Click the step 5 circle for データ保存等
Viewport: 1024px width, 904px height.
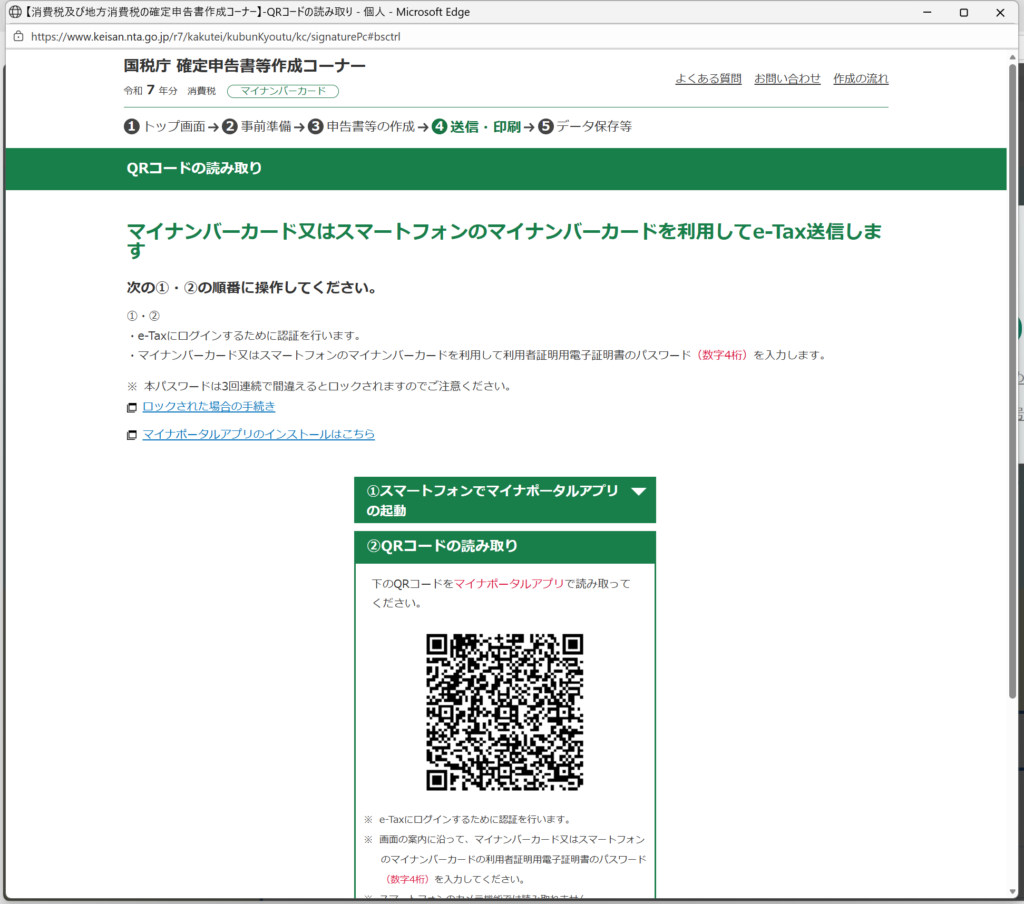[x=545, y=127]
